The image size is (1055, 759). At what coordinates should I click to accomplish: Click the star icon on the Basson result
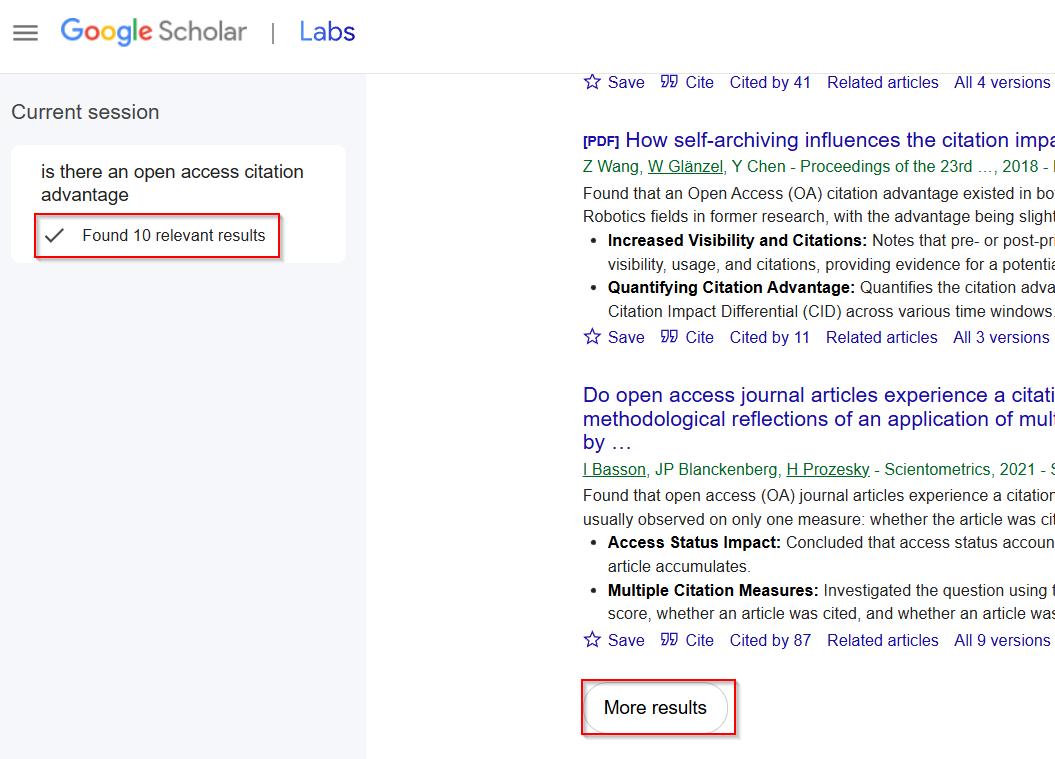[x=590, y=640]
